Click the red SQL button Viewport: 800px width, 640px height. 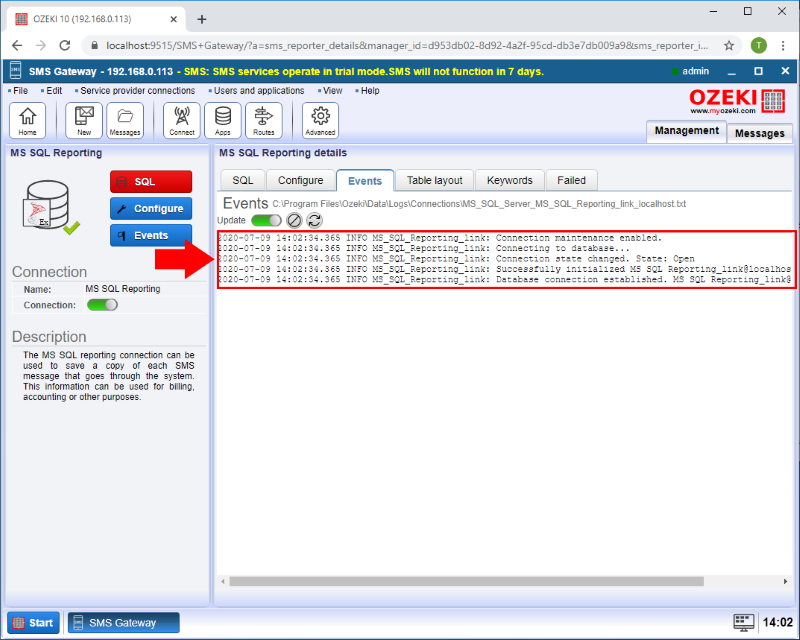[x=151, y=182]
